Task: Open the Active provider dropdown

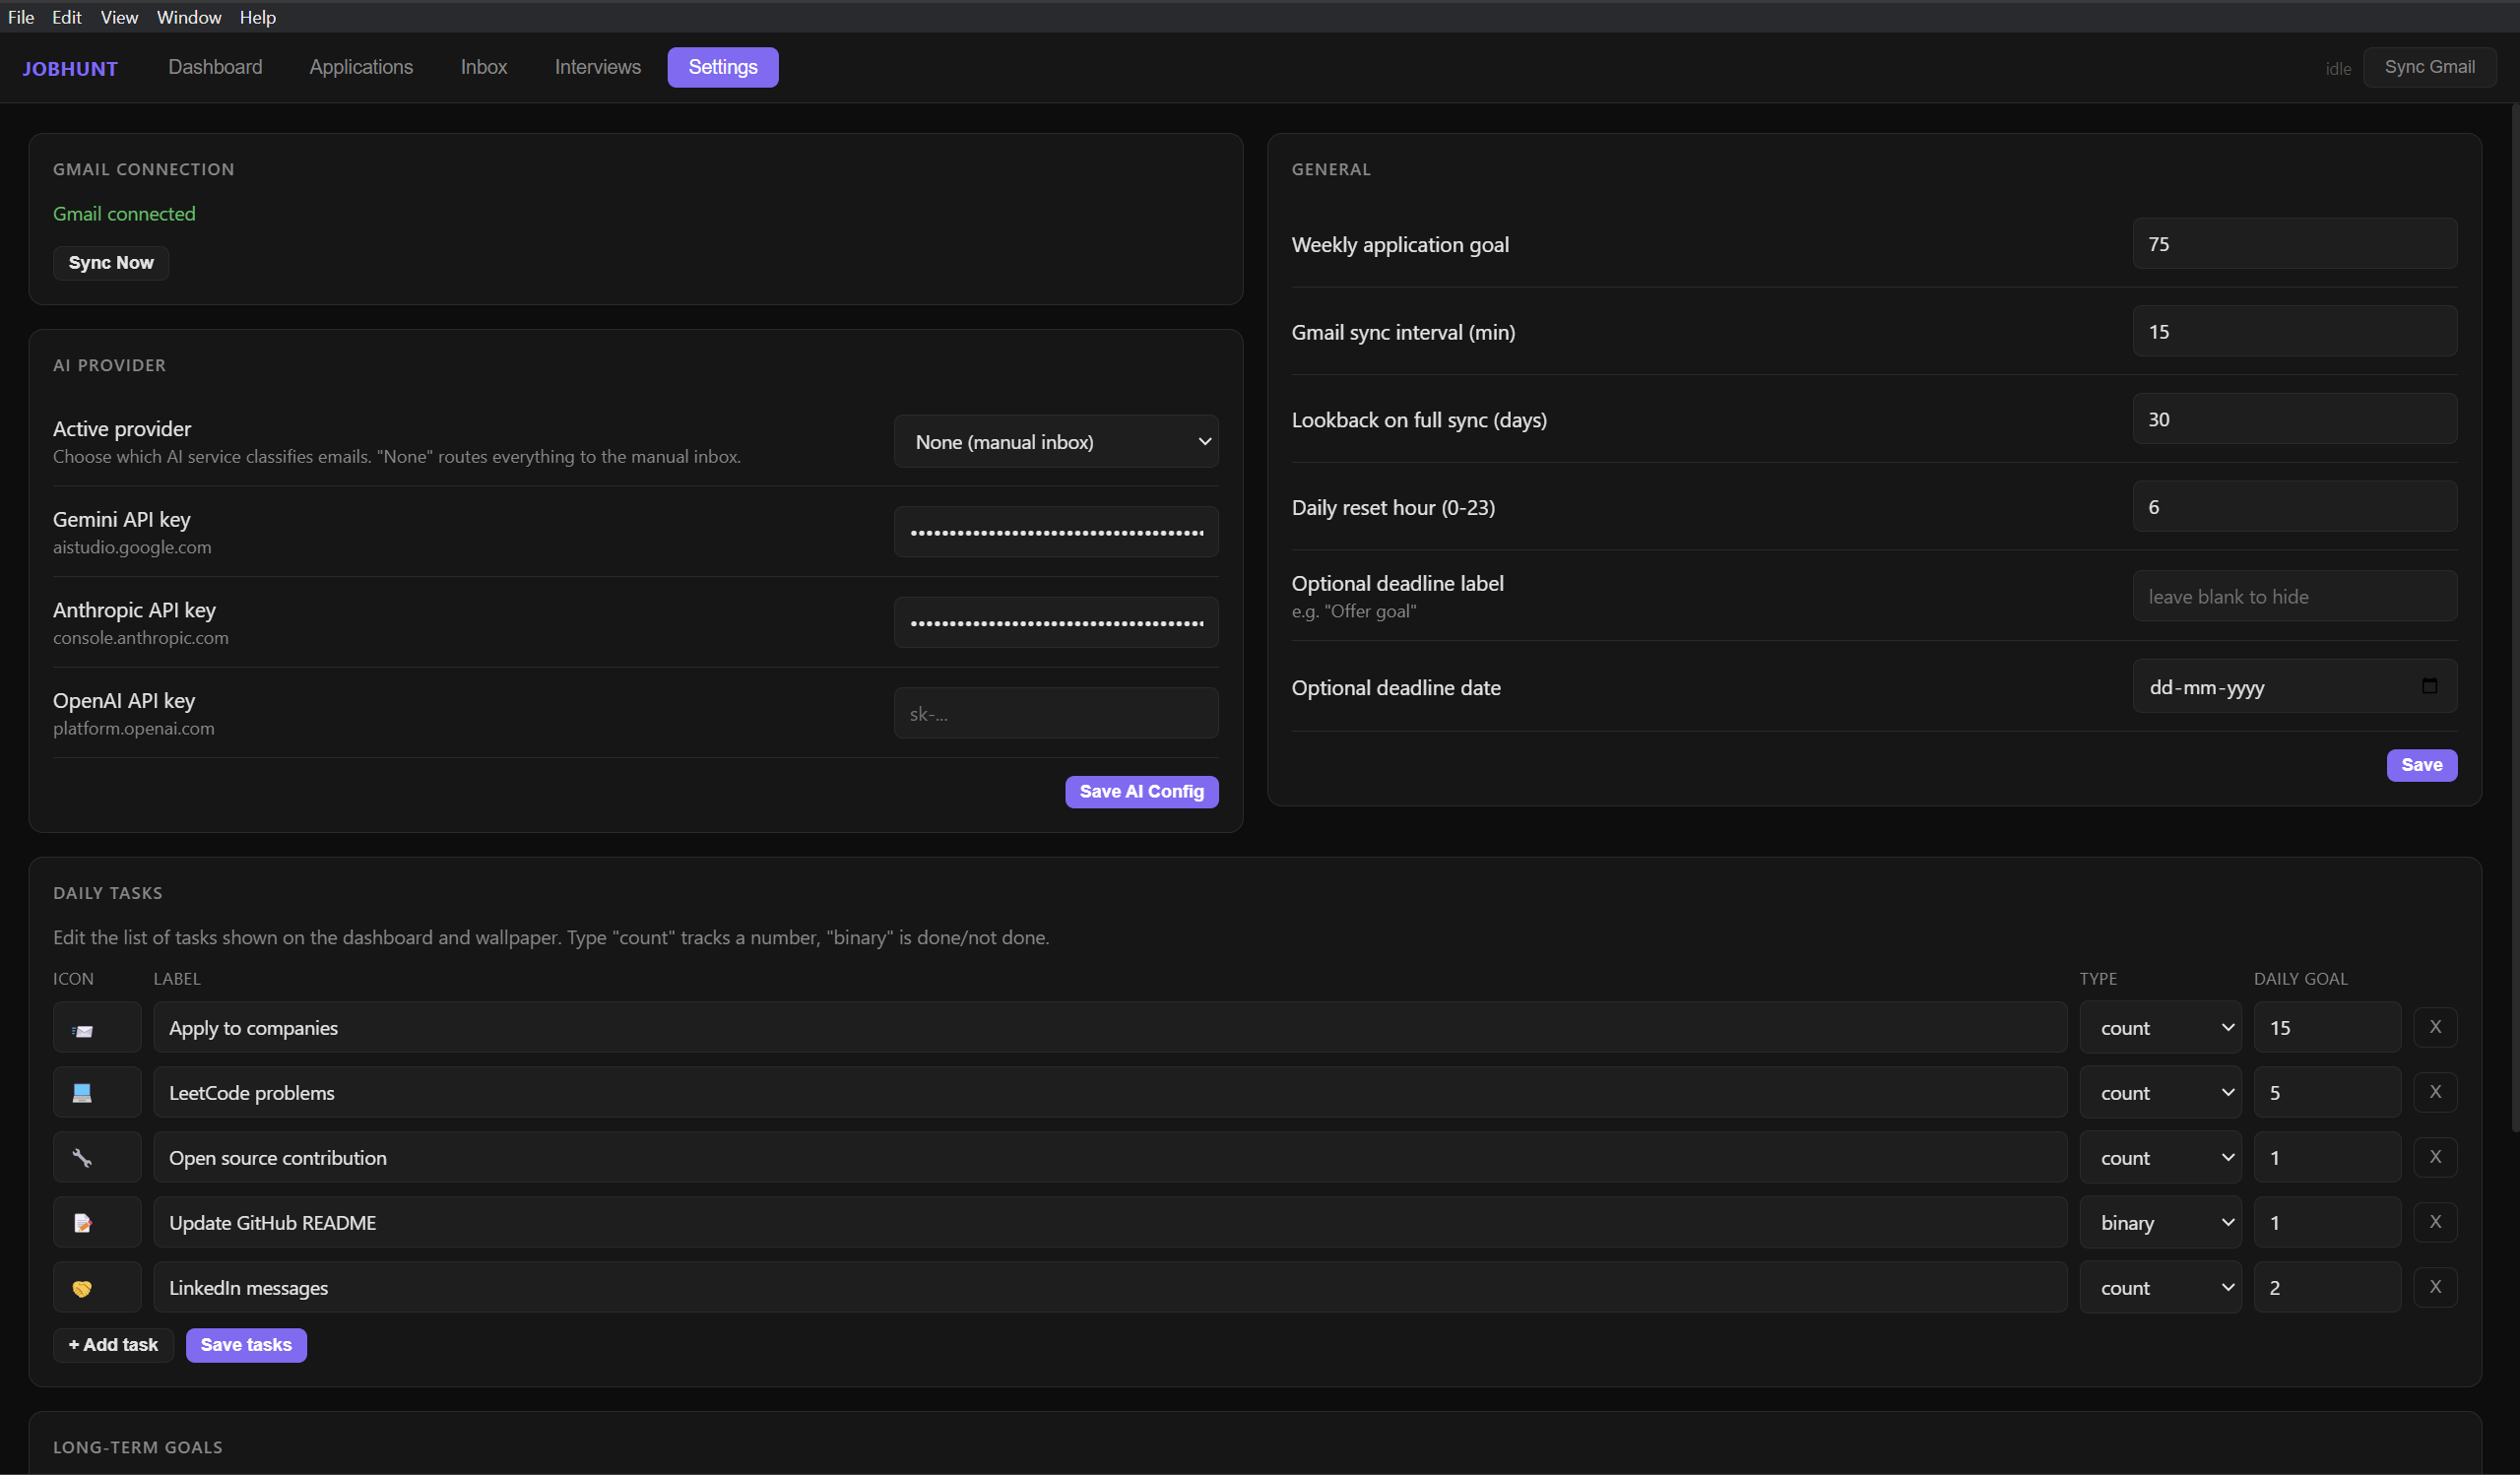Action: [1056, 442]
